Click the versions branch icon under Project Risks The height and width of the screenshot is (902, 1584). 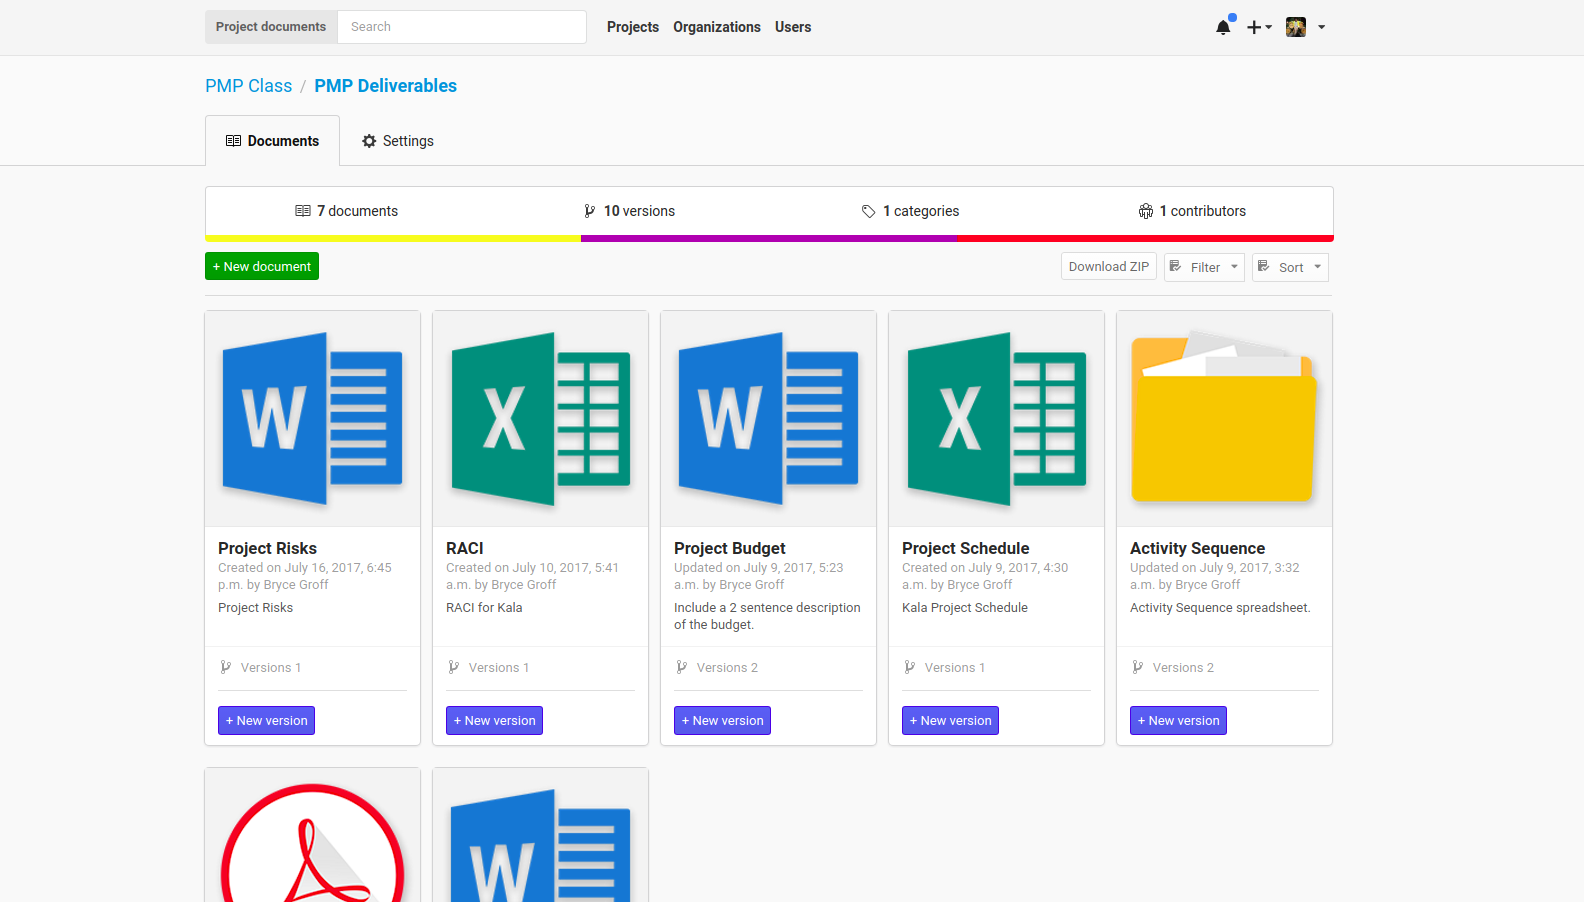226,667
